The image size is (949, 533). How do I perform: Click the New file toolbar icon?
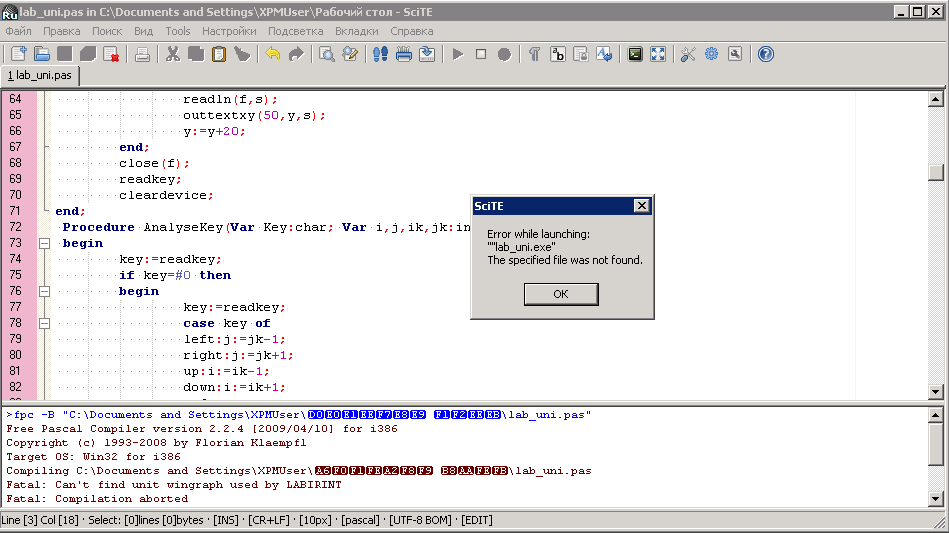19,54
